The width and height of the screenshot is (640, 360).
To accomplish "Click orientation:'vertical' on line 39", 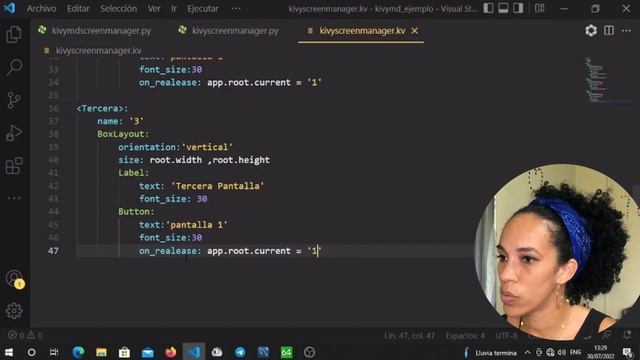I will pyautogui.click(x=176, y=147).
